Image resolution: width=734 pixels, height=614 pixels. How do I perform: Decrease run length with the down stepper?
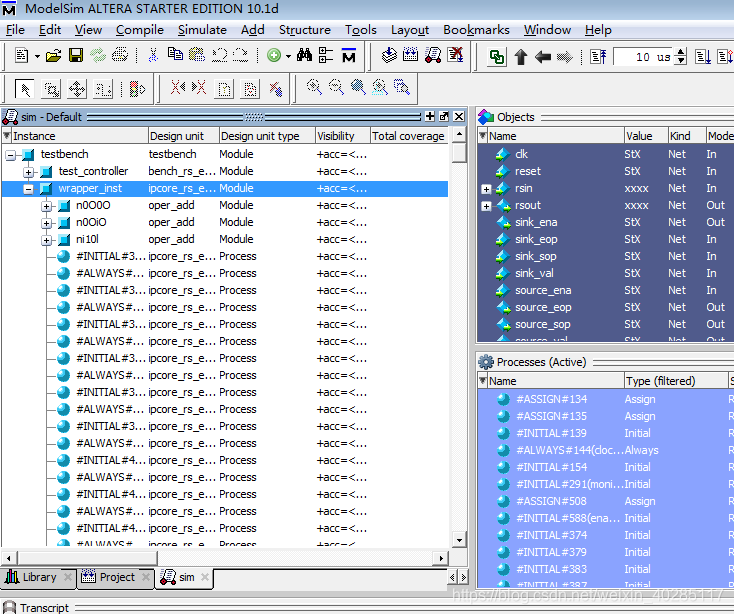[682, 61]
